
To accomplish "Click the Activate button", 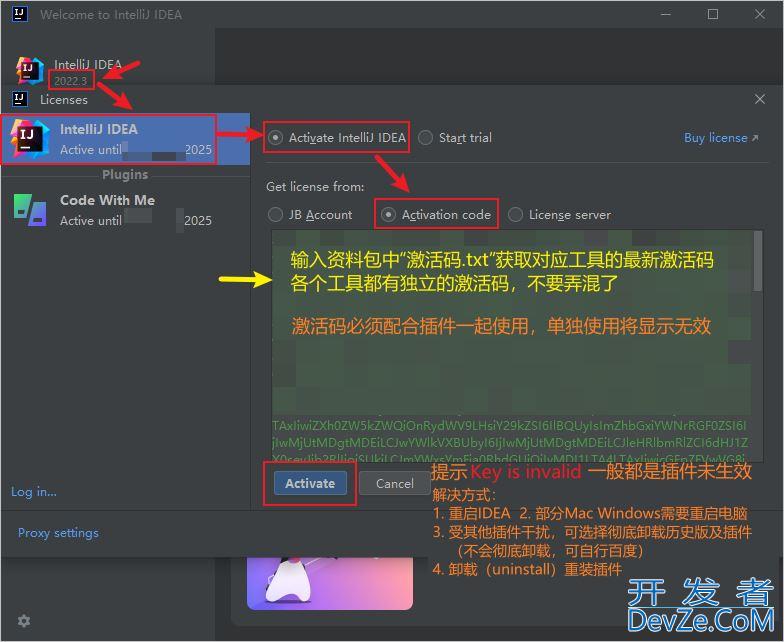I will coord(310,483).
